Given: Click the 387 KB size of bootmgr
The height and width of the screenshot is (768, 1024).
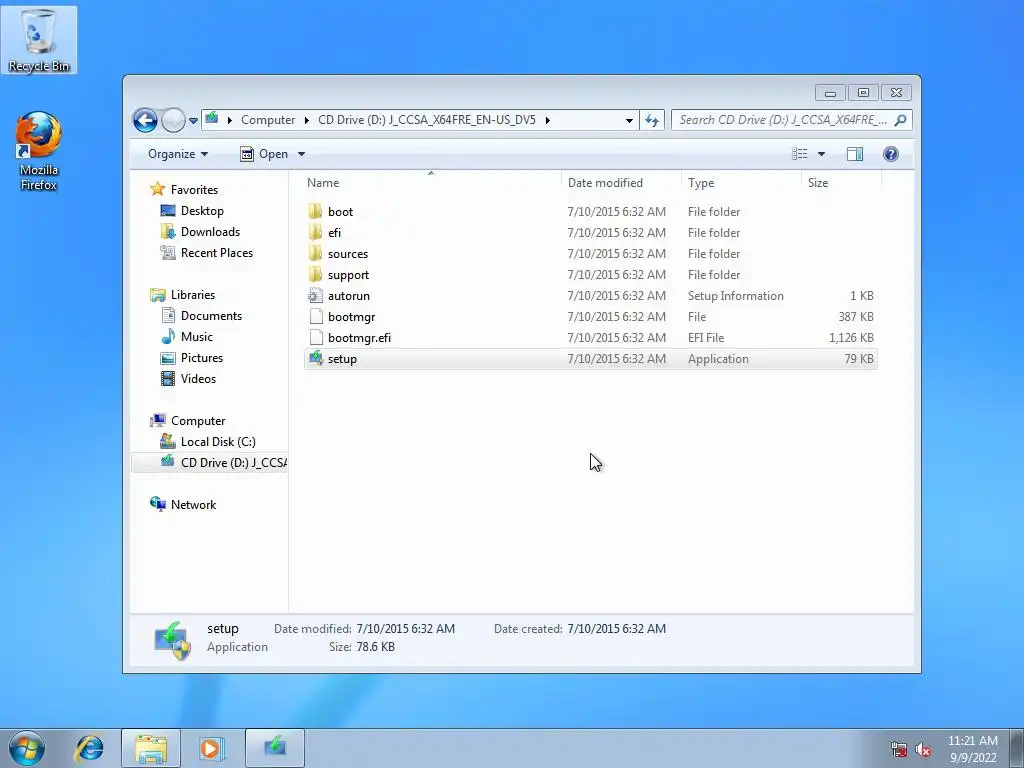Looking at the screenshot, I should pos(856,317).
